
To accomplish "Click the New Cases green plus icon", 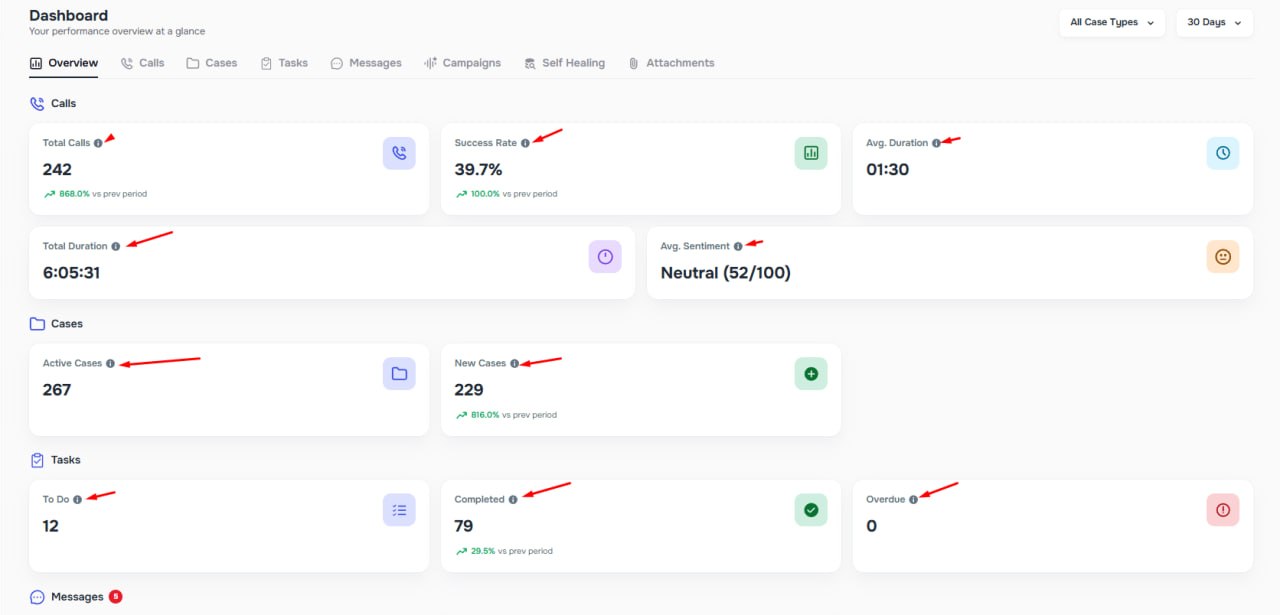I will [x=811, y=374].
